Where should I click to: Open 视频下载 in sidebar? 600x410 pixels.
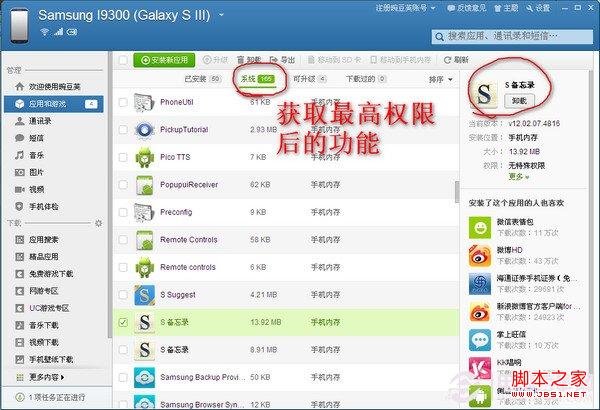tap(54, 342)
